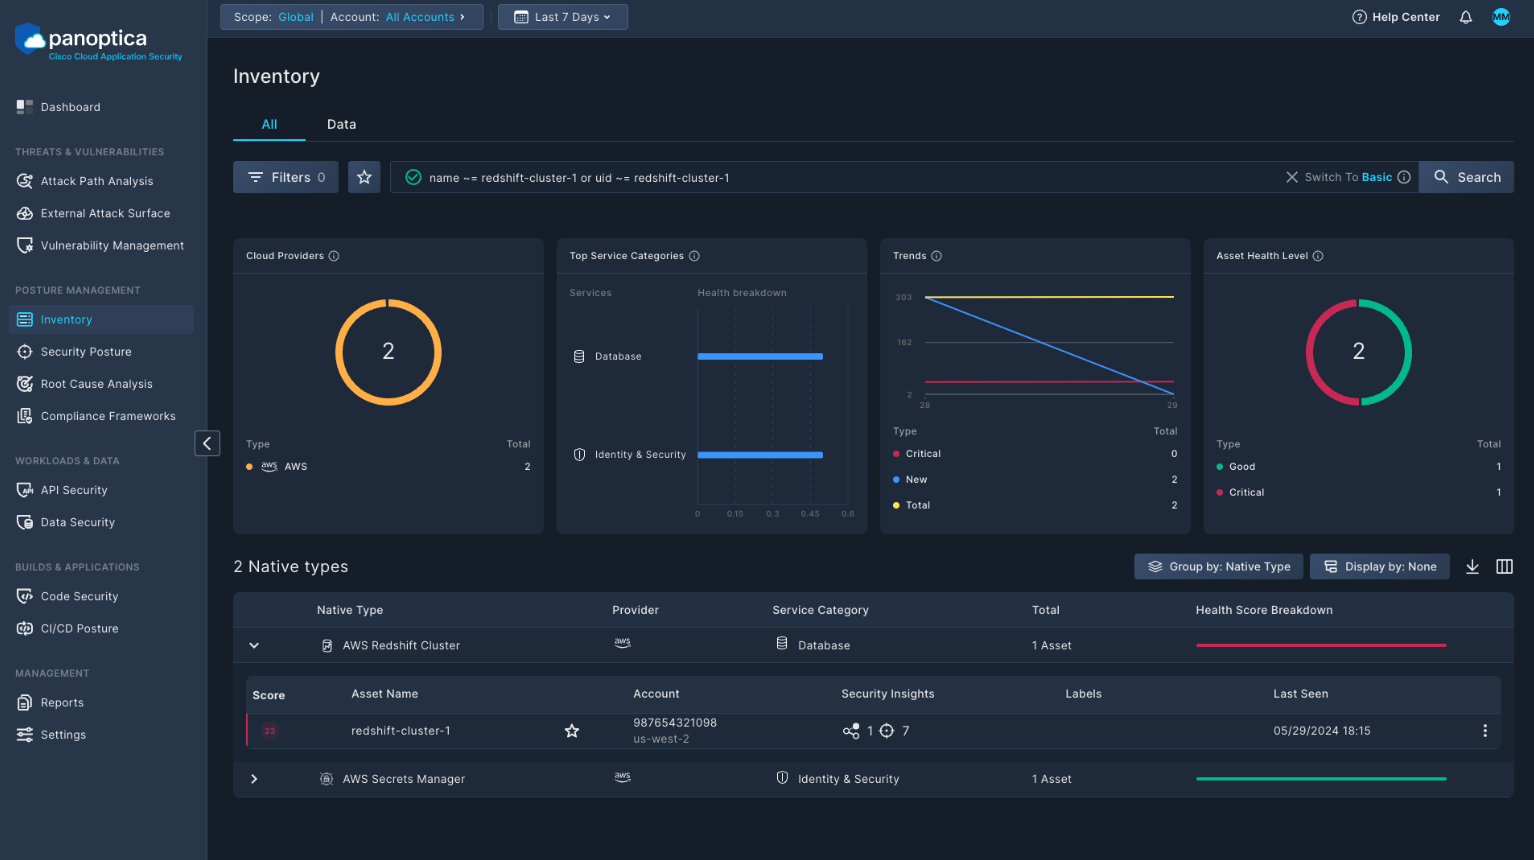Open the Last 7 Days date dropdown
The height and width of the screenshot is (860, 1534).
click(563, 17)
